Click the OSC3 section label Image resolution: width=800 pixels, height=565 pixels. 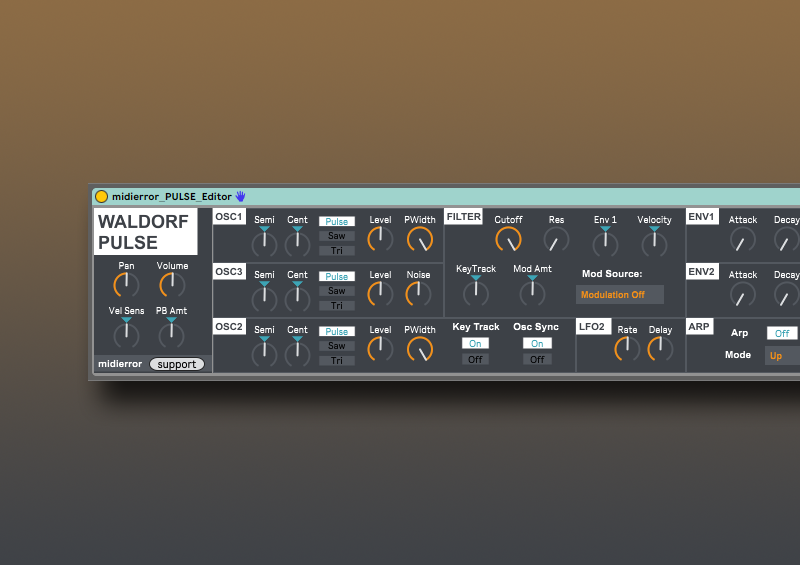coord(229,271)
